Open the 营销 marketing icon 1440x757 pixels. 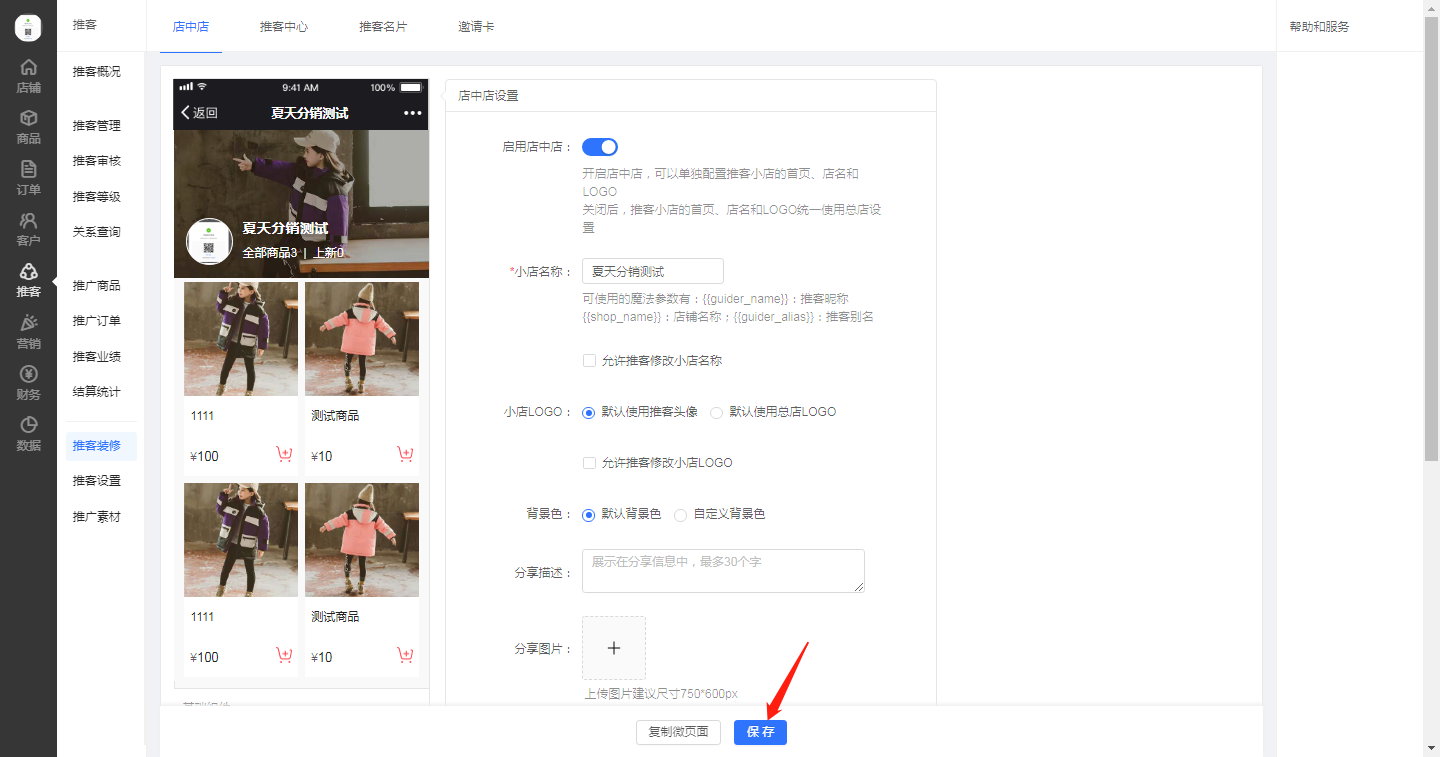click(28, 323)
